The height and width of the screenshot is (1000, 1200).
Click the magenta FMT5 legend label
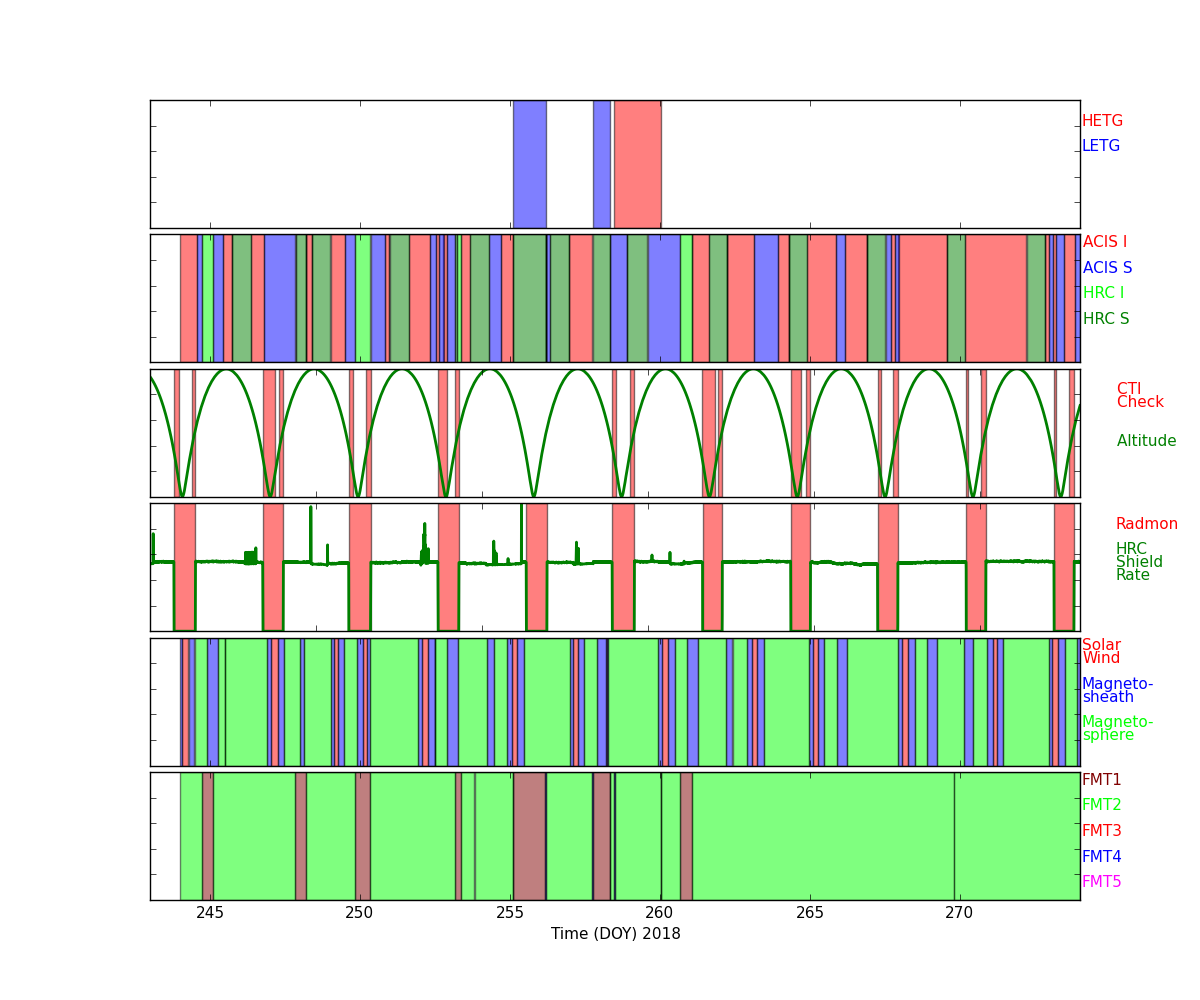click(1101, 882)
